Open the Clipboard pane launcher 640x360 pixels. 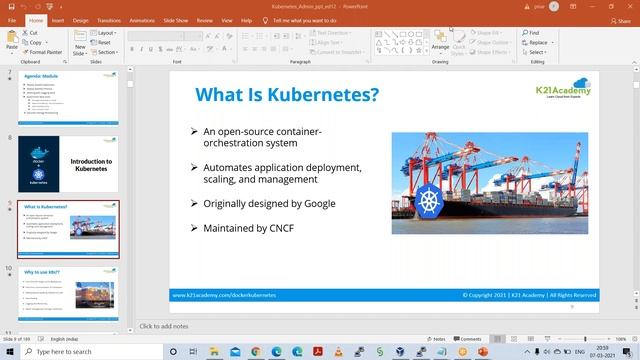[65, 62]
